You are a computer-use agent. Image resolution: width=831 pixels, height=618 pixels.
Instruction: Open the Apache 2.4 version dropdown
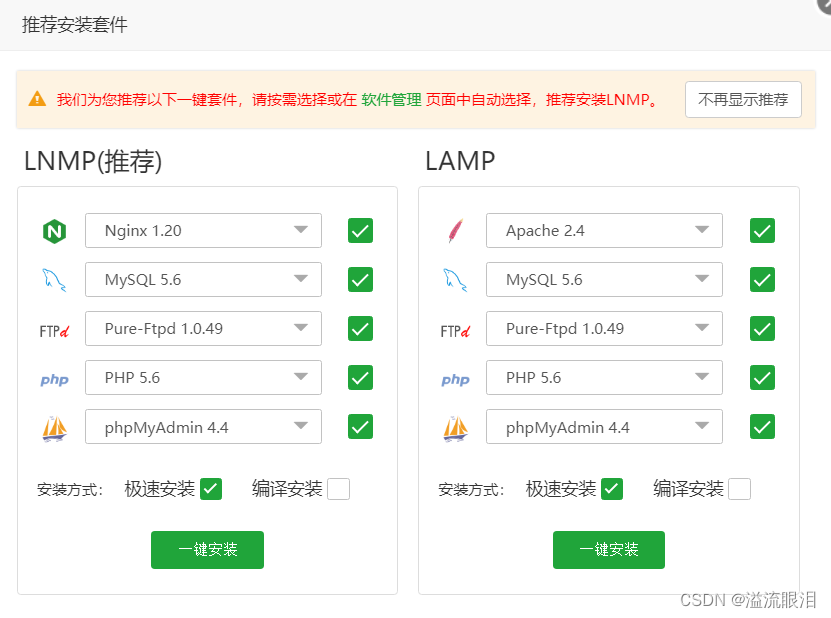pos(604,231)
